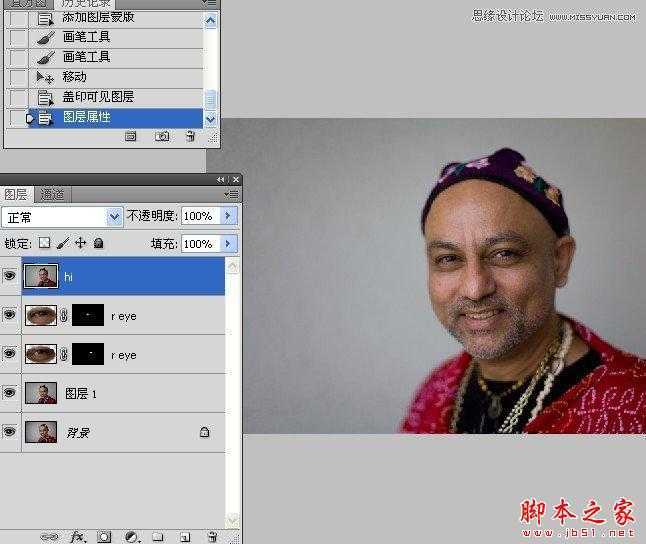This screenshot has height=544, width=646.
Task: Click the icon beside the 添加图层蒙版 history state
Action: click(45, 19)
